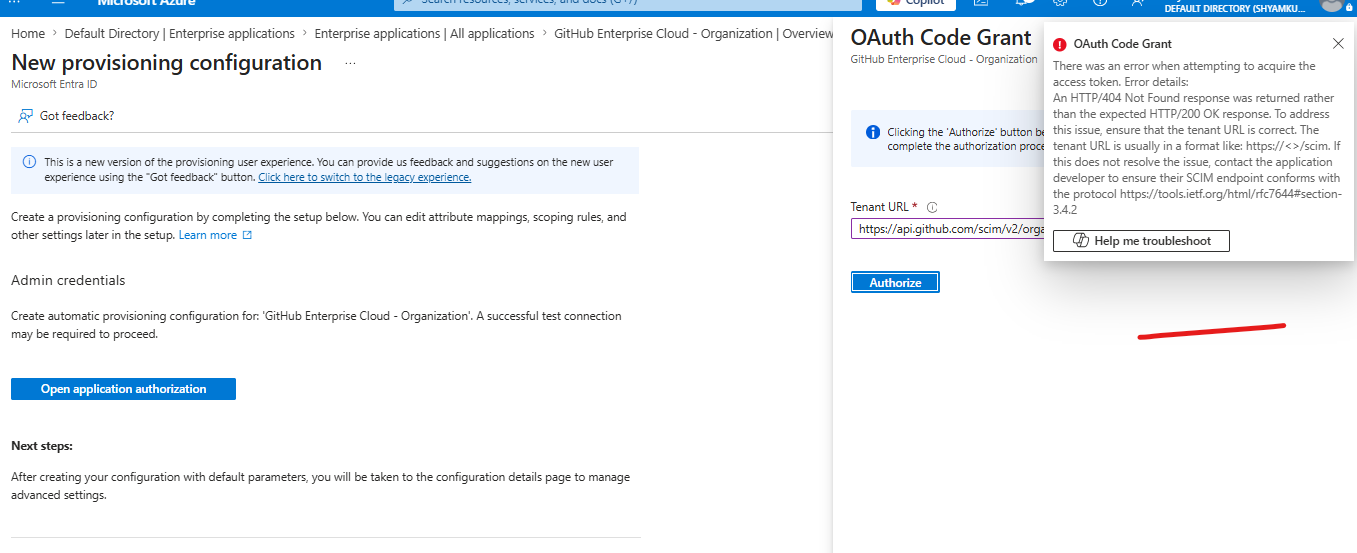The height and width of the screenshot is (553, 1357).
Task: Click the directory name DEFAULT DIRECTORY in header
Action: click(1235, 9)
